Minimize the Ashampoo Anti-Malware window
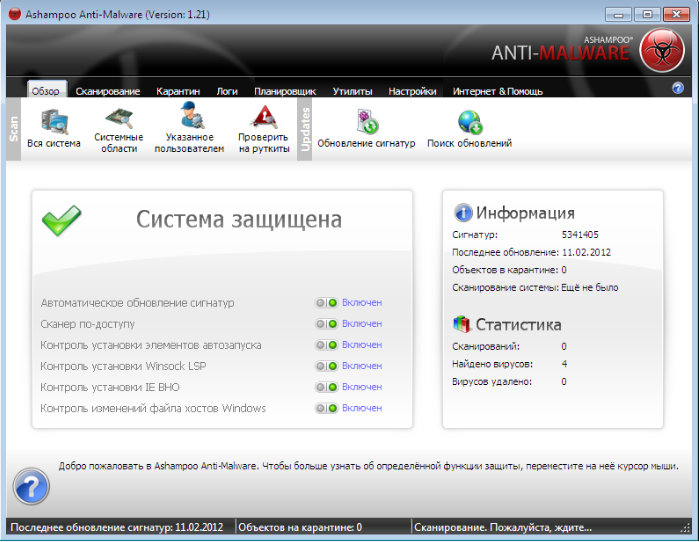This screenshot has width=699, height=542. 618,14
